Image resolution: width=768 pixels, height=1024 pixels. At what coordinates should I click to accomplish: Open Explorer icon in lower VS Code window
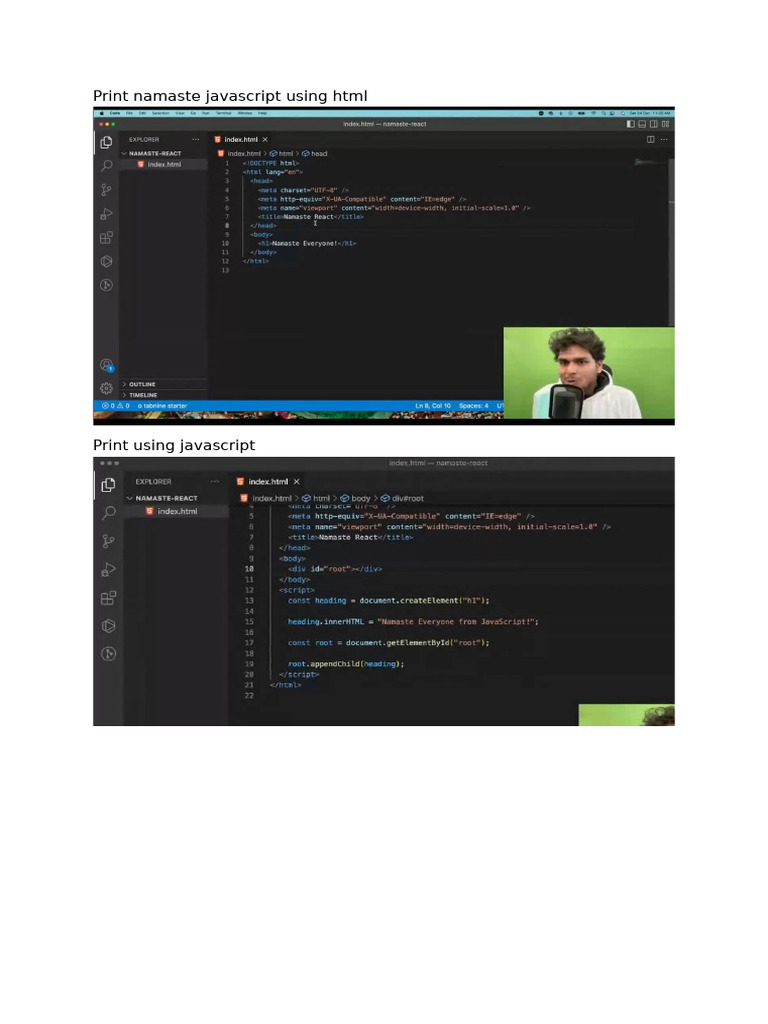(108, 485)
